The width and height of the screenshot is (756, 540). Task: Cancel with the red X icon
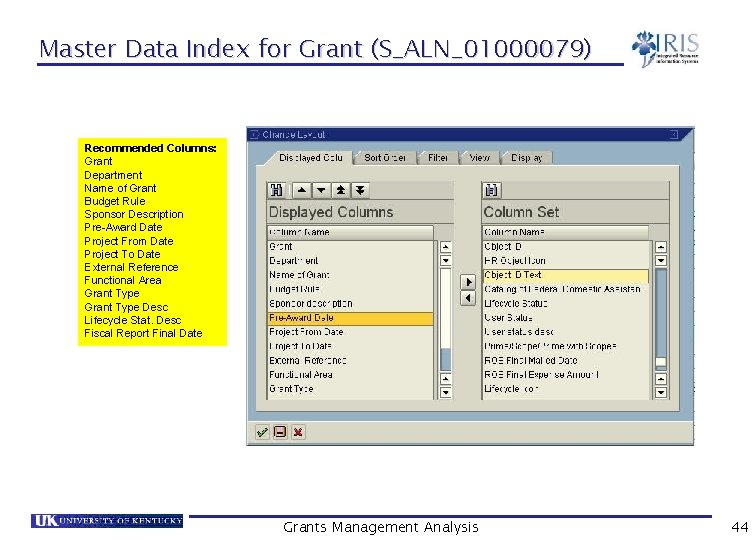[x=298, y=432]
